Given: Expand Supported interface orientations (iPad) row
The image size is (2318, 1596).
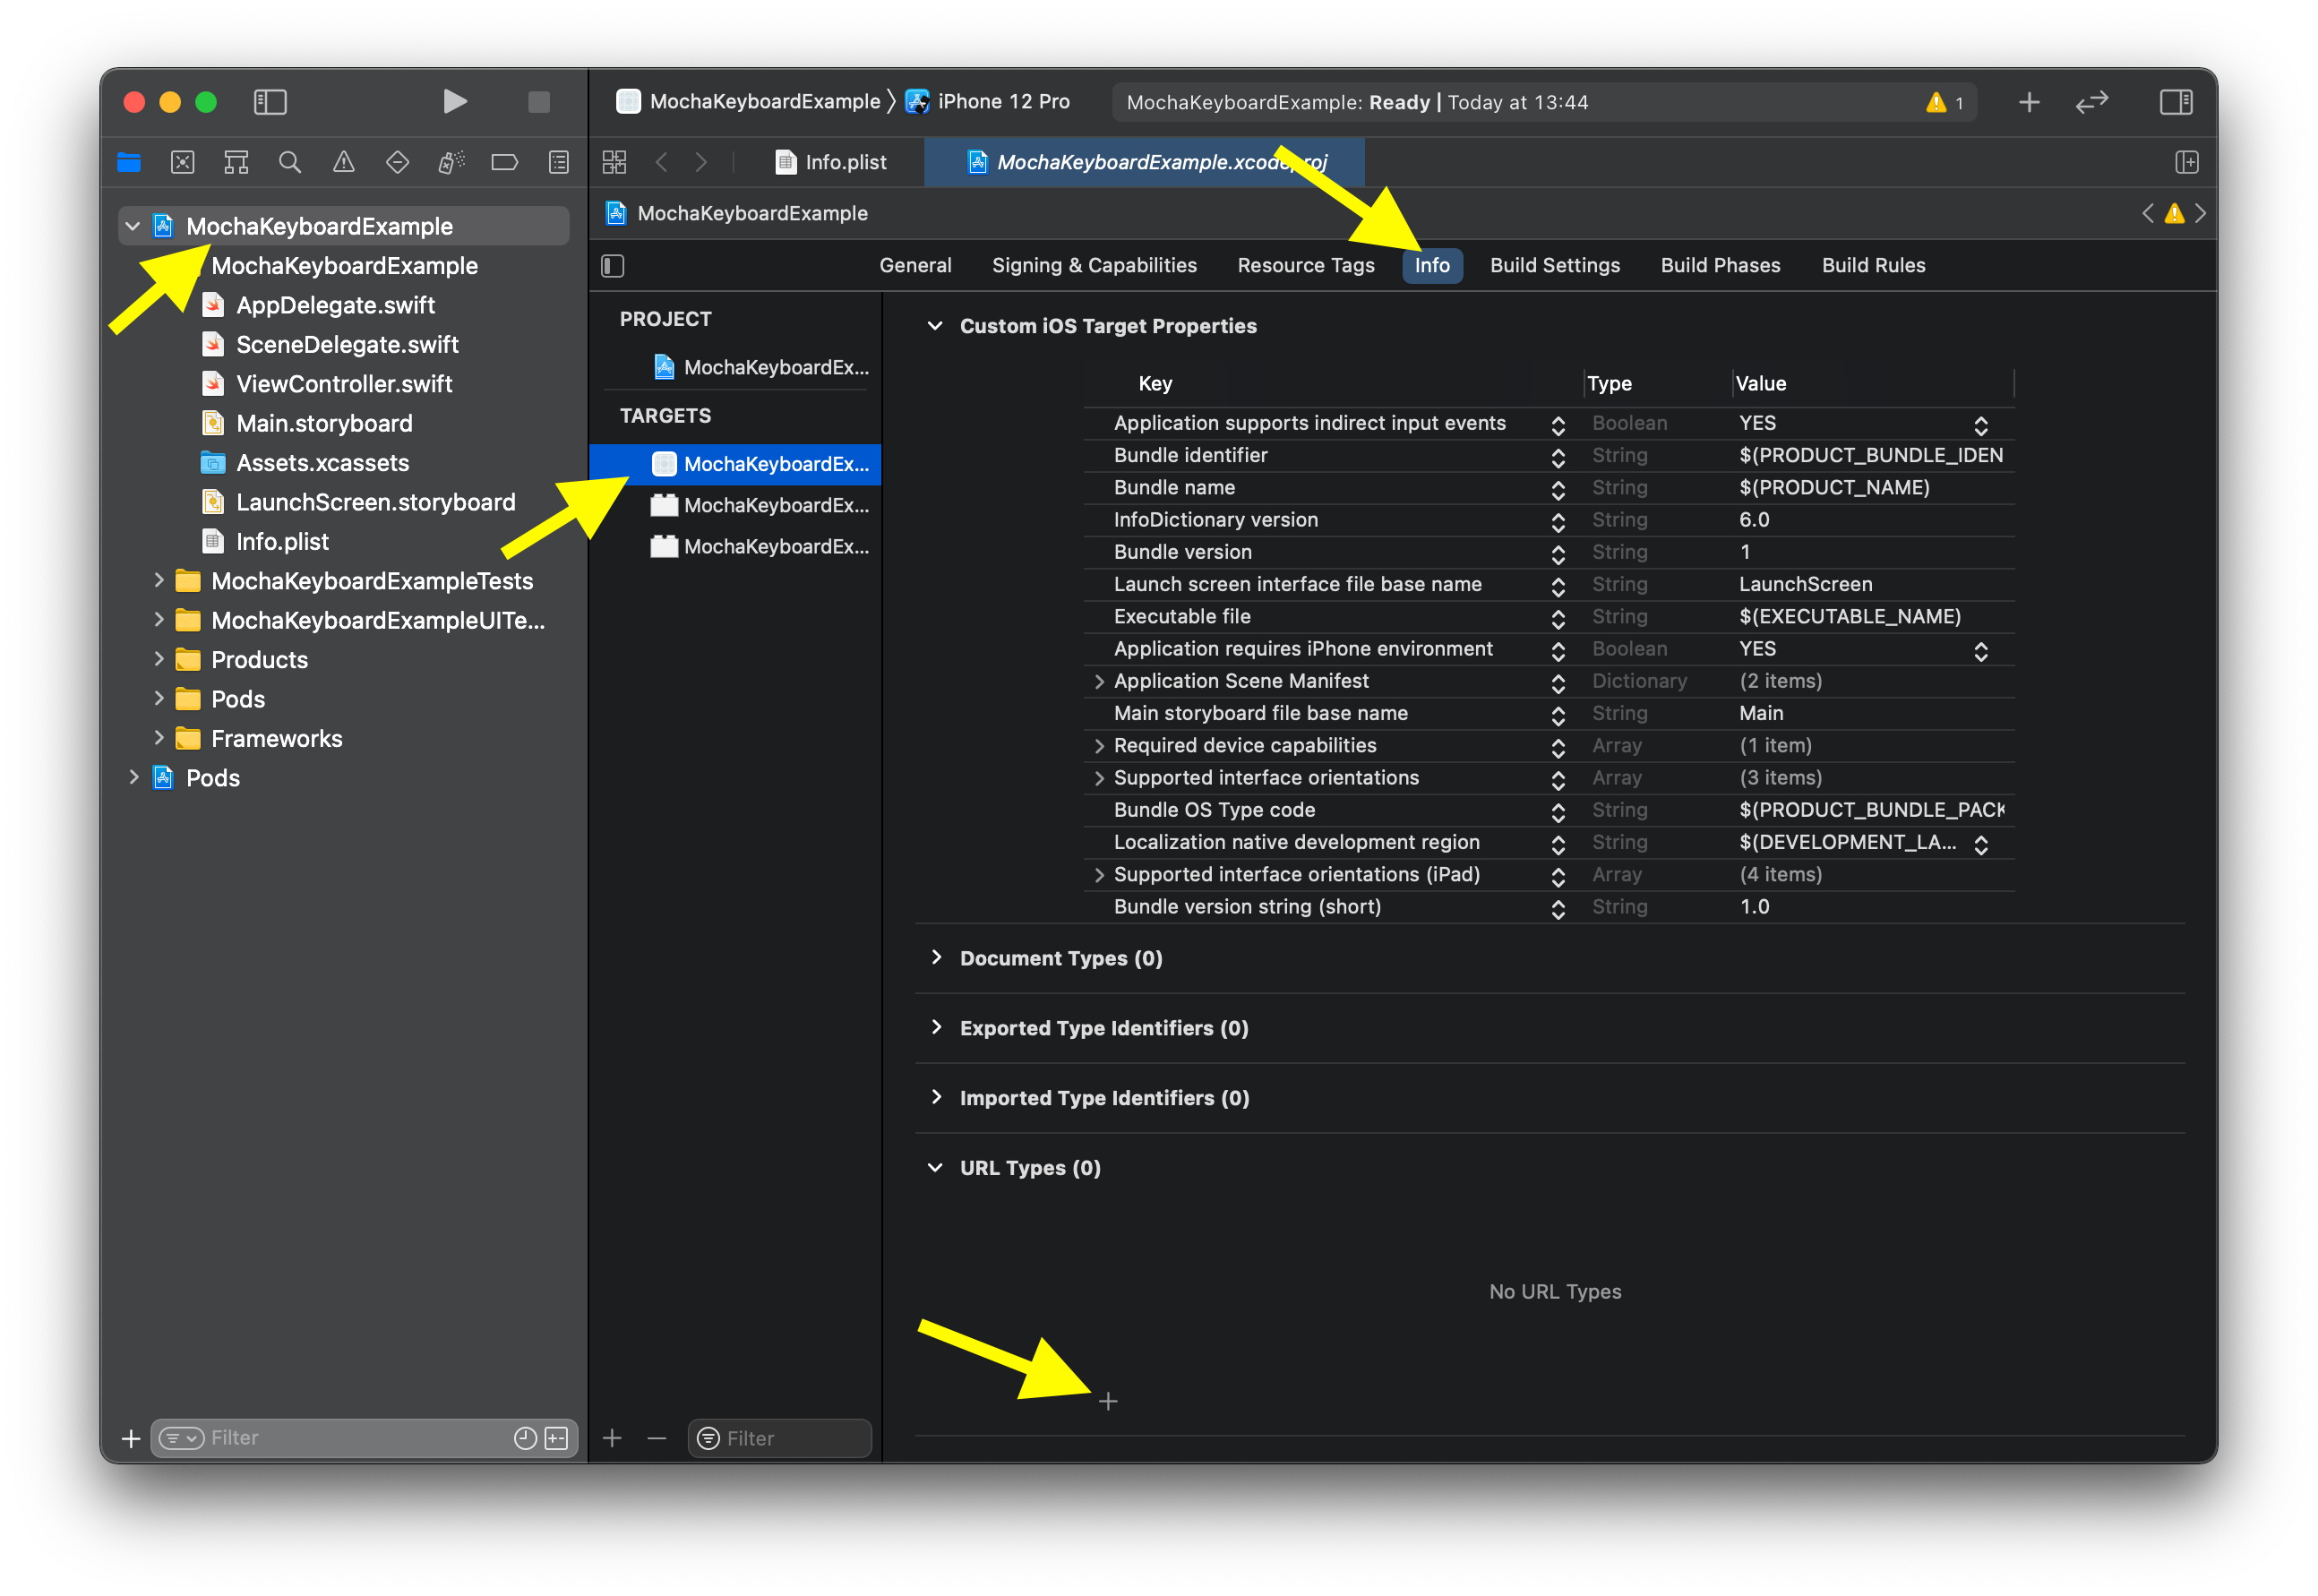Looking at the screenshot, I should [x=1099, y=875].
